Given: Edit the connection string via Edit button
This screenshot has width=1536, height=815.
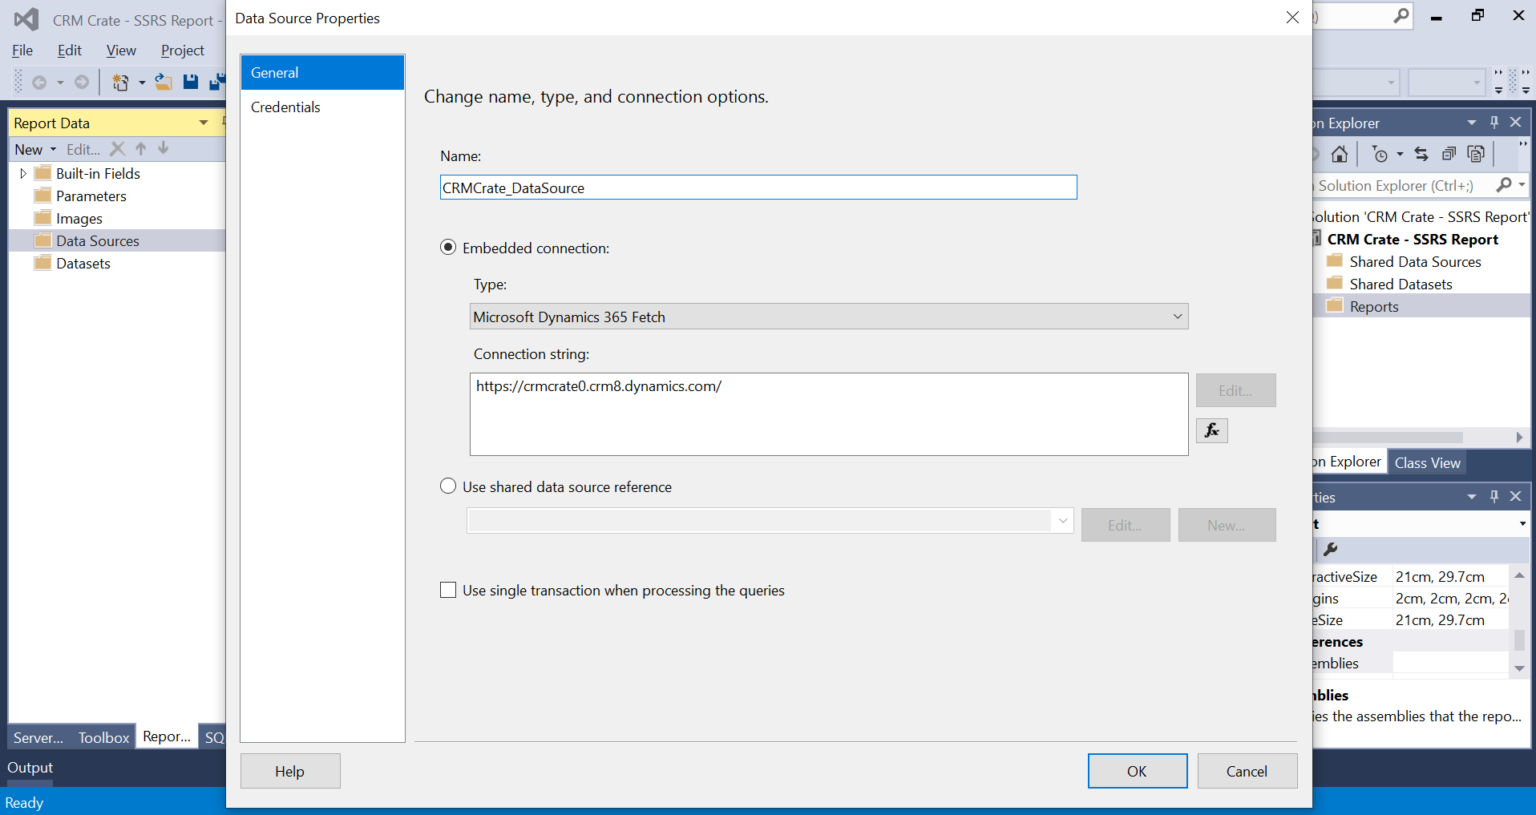Looking at the screenshot, I should pos(1235,390).
